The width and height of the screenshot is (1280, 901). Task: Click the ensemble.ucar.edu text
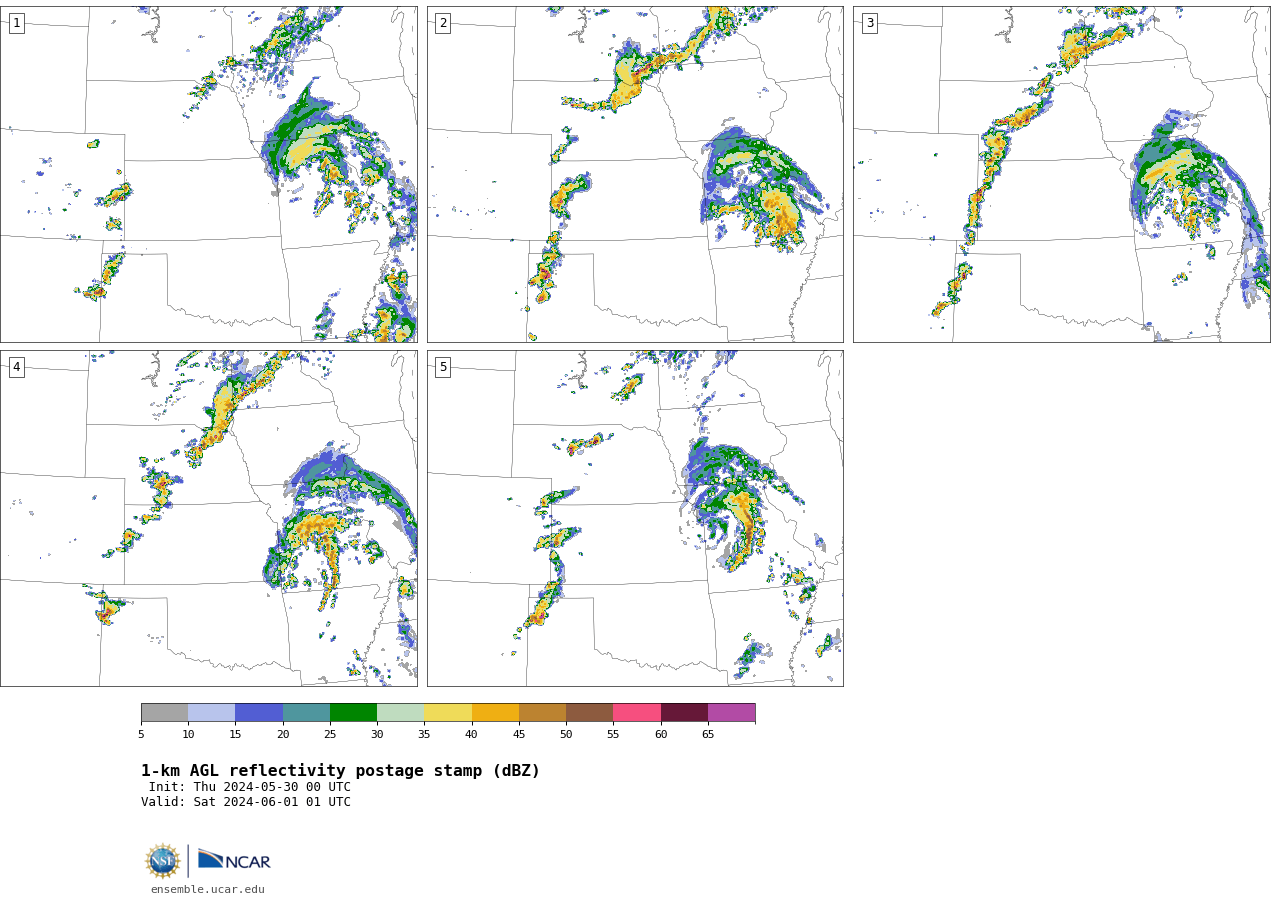point(208,889)
